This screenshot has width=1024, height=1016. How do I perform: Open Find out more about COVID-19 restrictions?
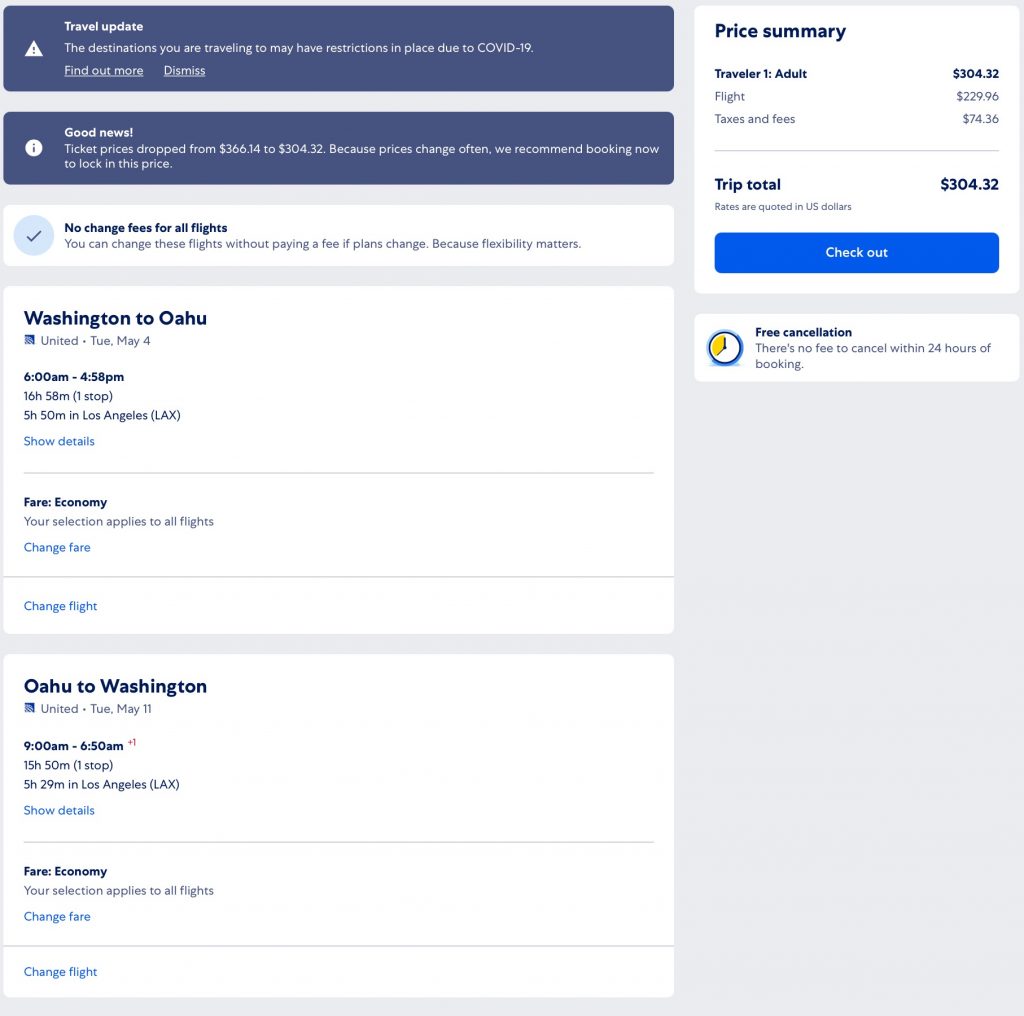104,71
